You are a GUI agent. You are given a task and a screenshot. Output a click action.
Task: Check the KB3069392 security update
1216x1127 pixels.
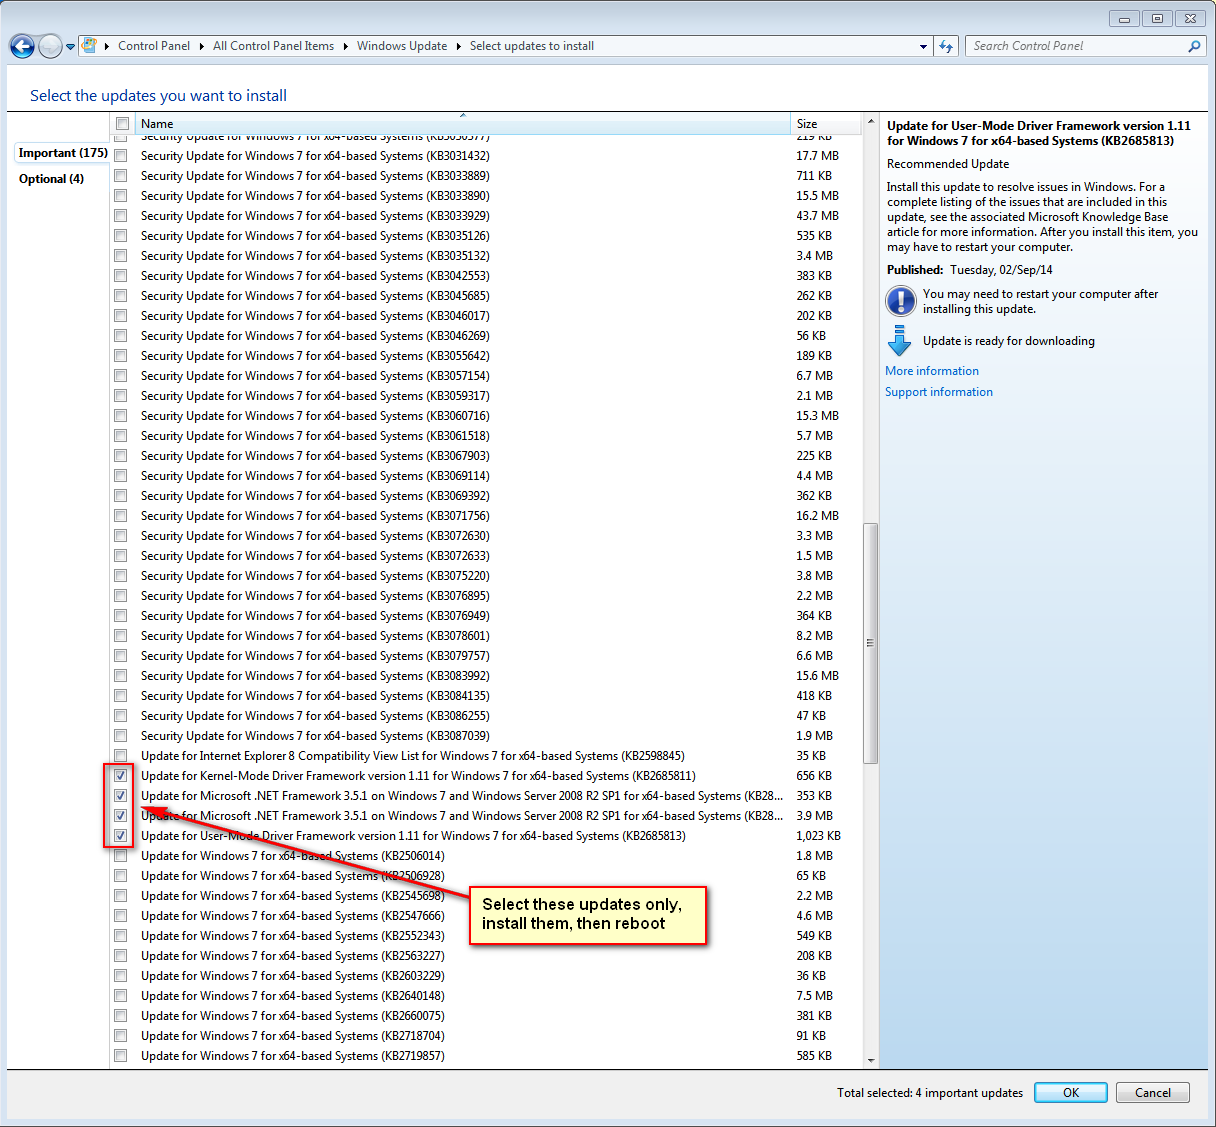[x=121, y=496]
